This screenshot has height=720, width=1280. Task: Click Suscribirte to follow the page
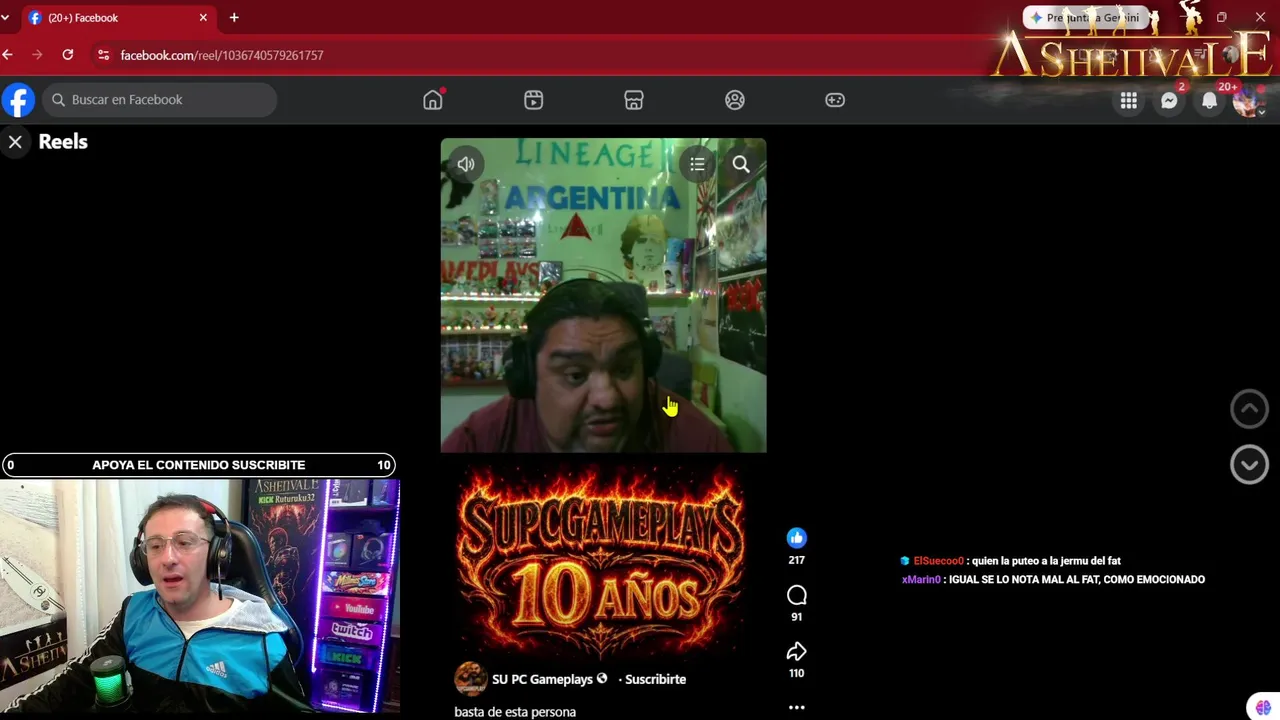click(655, 679)
